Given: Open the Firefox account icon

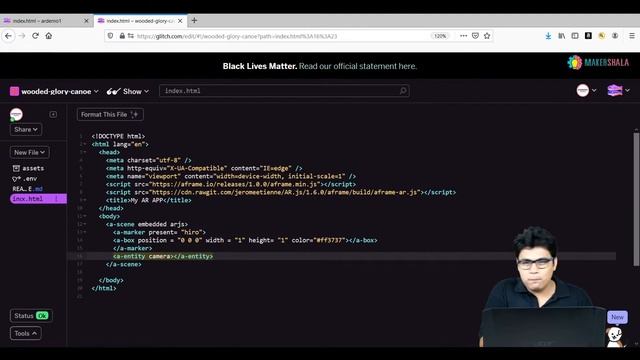Looking at the screenshot, I should click(x=615, y=36).
